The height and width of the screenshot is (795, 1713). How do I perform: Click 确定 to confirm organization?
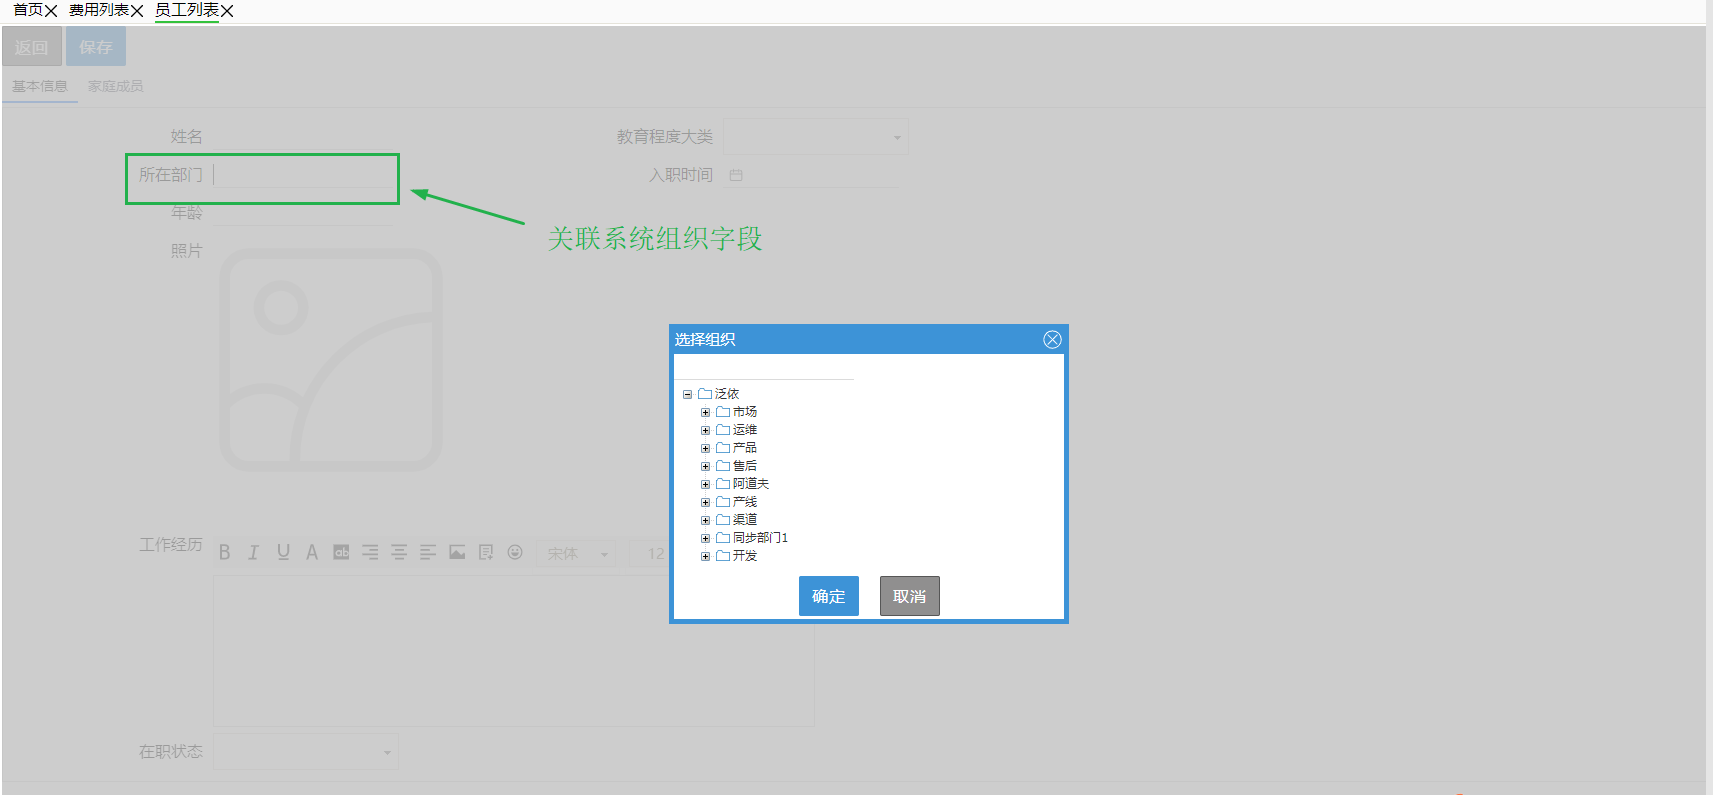point(828,596)
